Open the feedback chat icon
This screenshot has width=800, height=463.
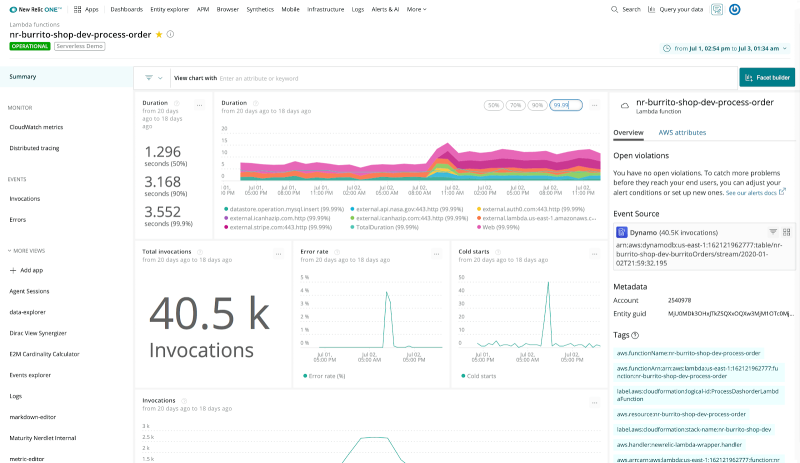click(717, 9)
